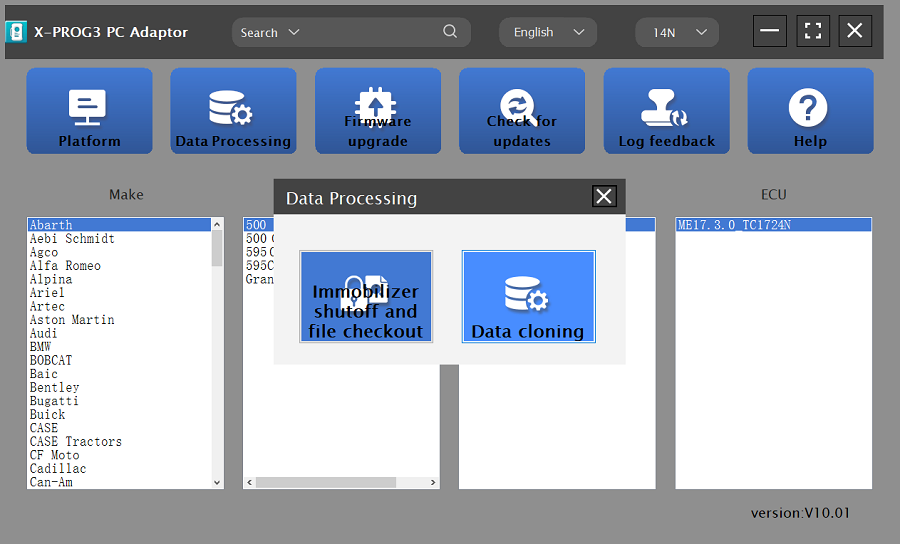900x544 pixels.
Task: Toggle fullscreen window mode
Action: point(813,31)
